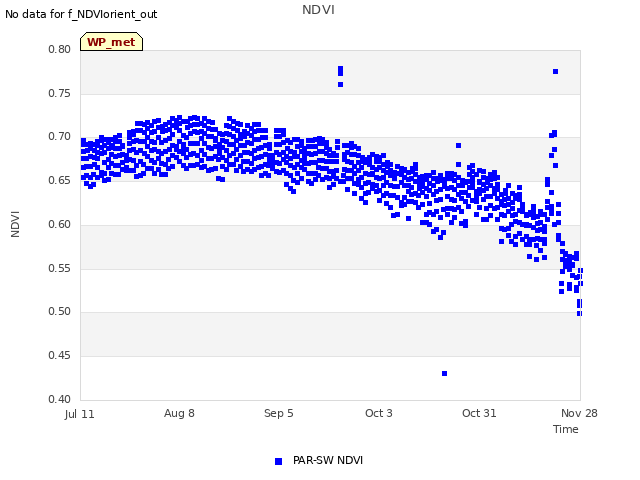Click the Aug 8 x-axis label
Image resolution: width=640 pixels, height=480 pixels.
coord(179,413)
